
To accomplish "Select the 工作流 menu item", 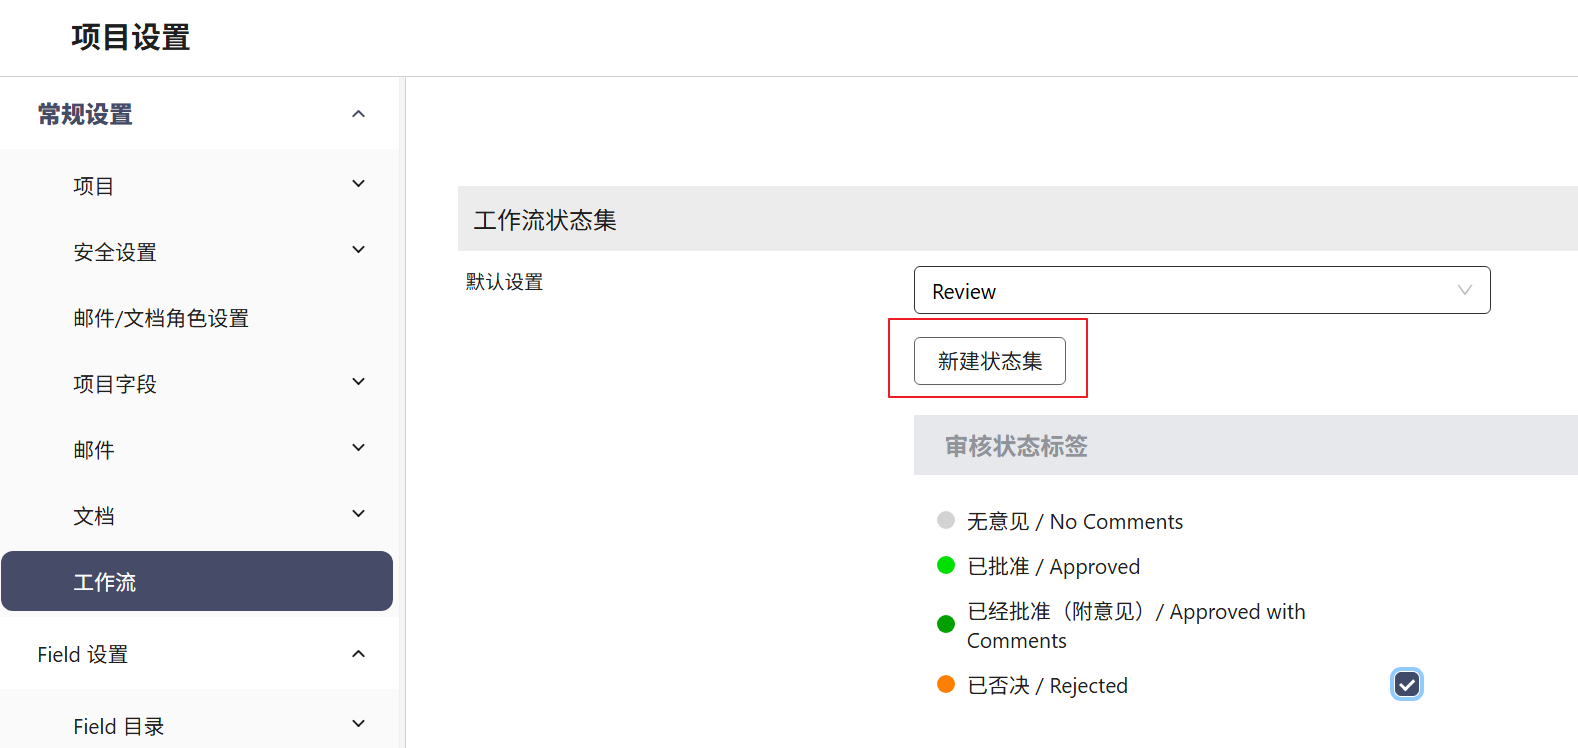I will 197,582.
